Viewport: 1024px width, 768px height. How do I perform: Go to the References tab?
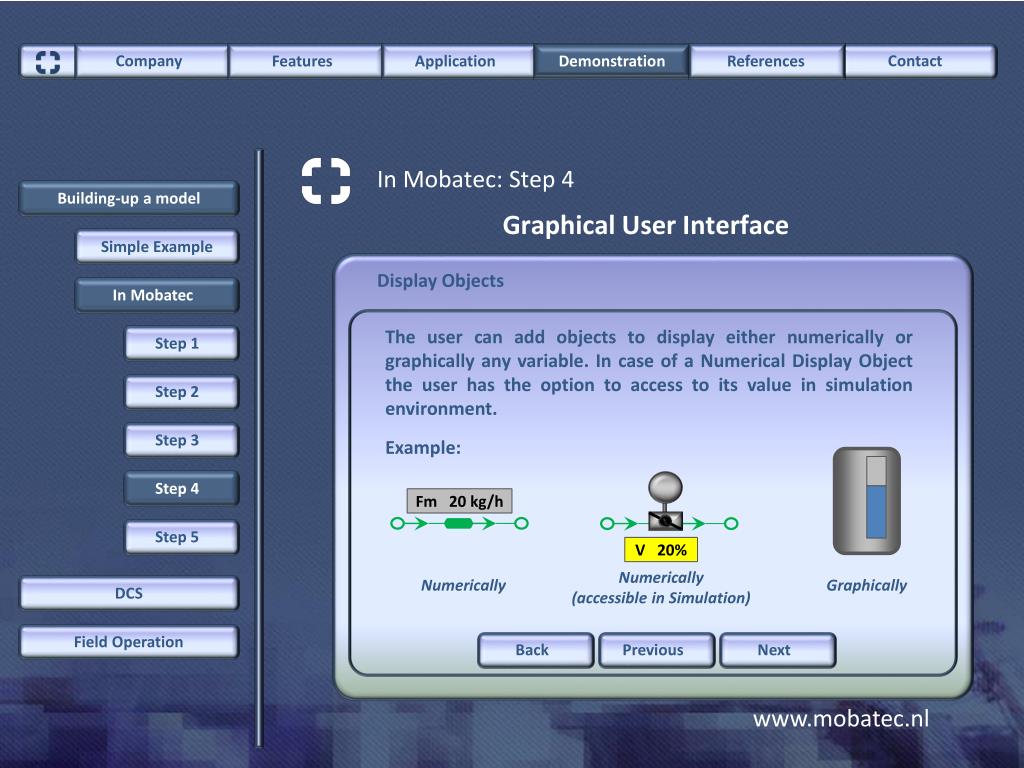767,61
